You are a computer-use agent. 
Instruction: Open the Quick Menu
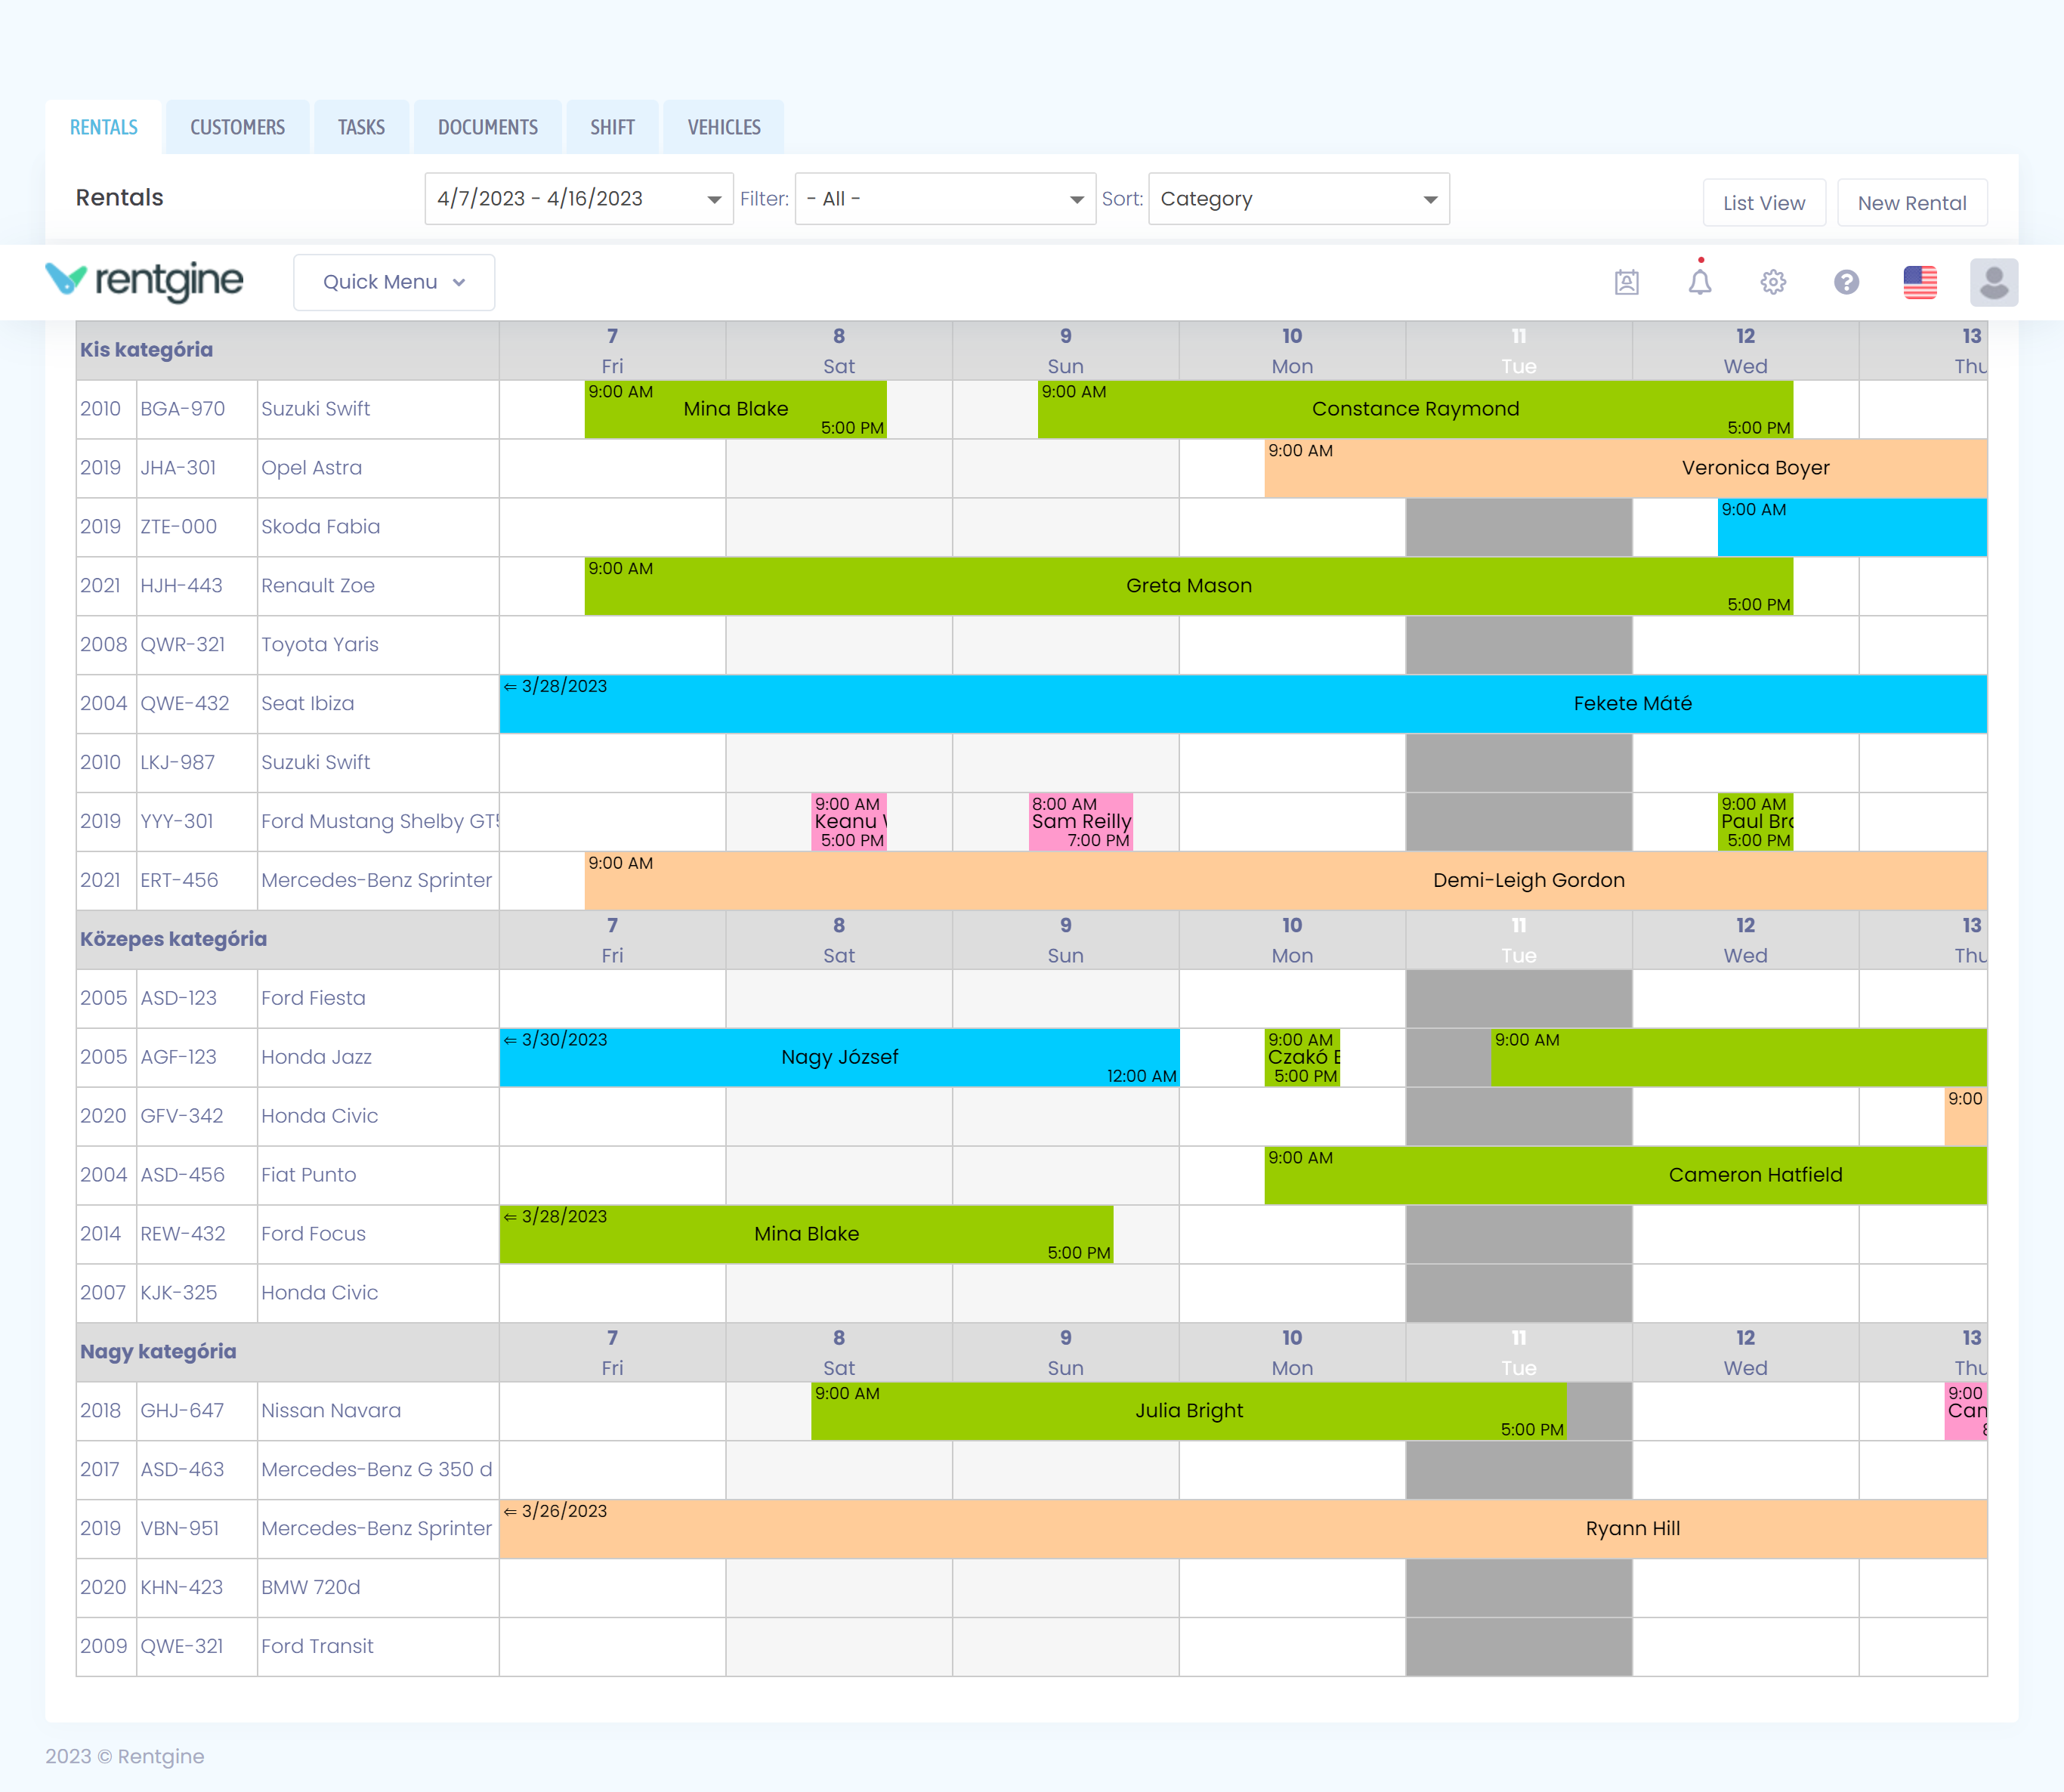392,281
